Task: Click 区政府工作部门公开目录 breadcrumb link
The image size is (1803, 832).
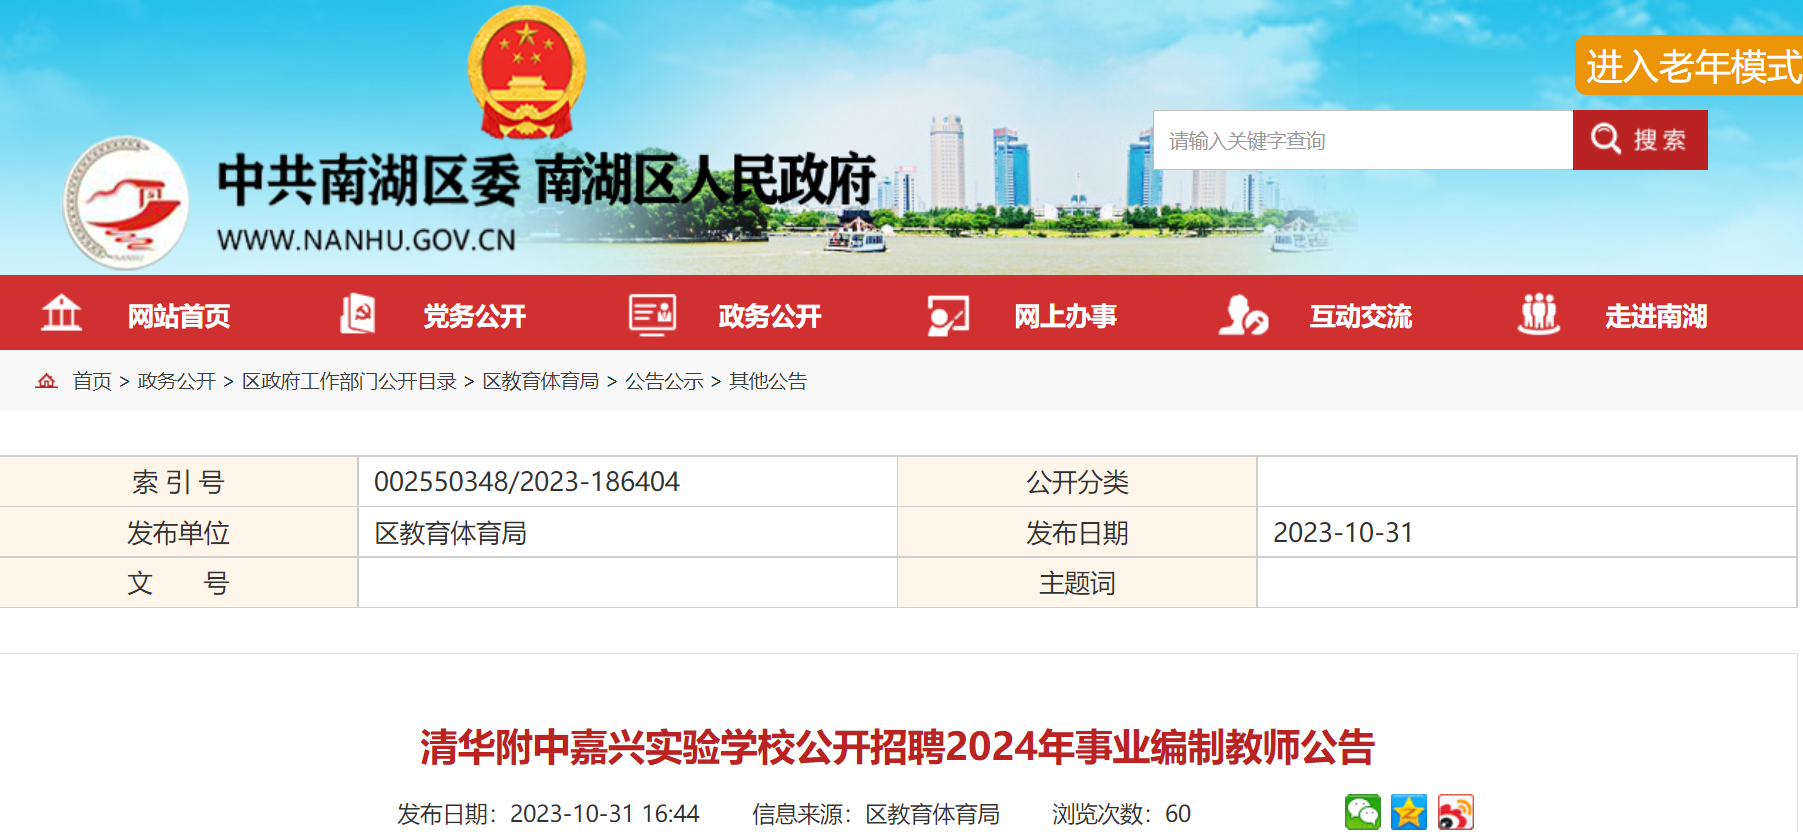Action: coord(349,381)
